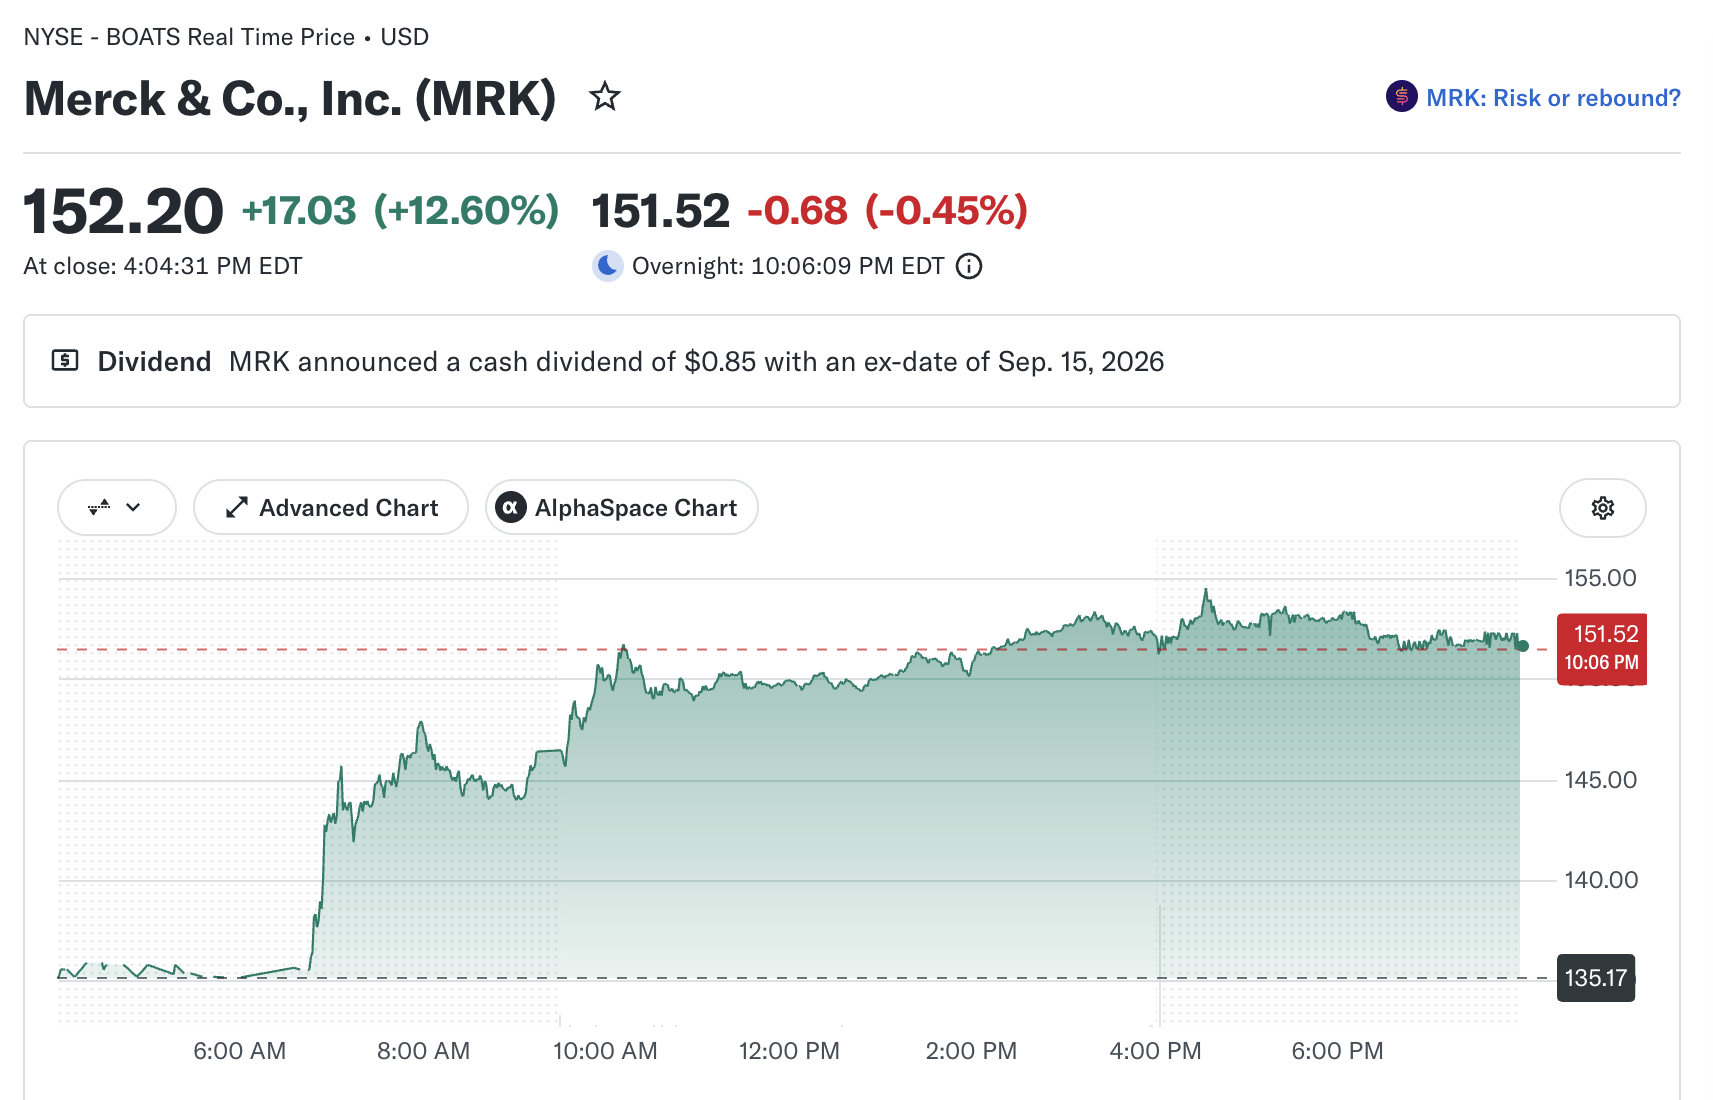This screenshot has height=1100, width=1713.
Task: Click the 12:00 PM time axis label
Action: 789,1051
